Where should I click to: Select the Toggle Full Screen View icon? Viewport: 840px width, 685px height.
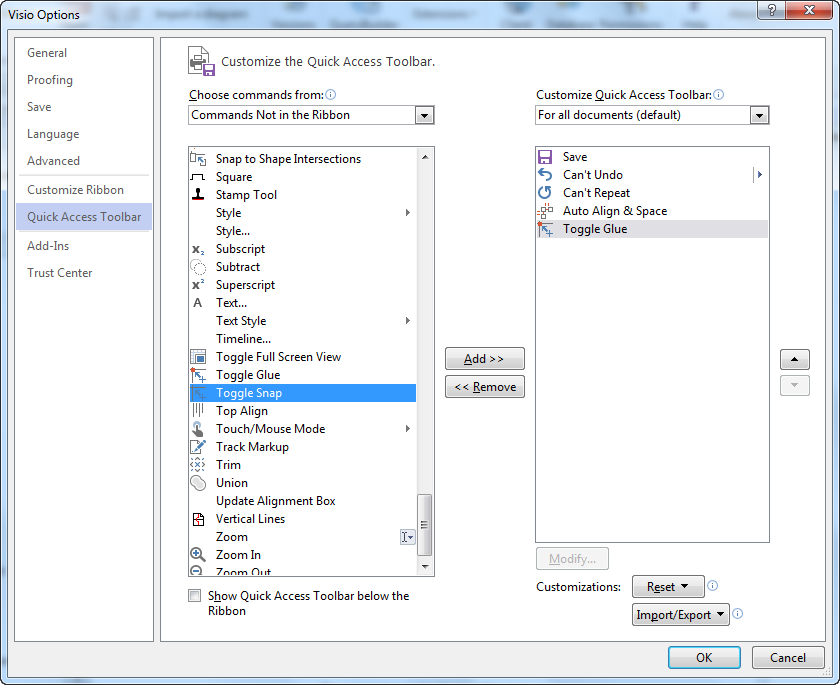coord(198,357)
